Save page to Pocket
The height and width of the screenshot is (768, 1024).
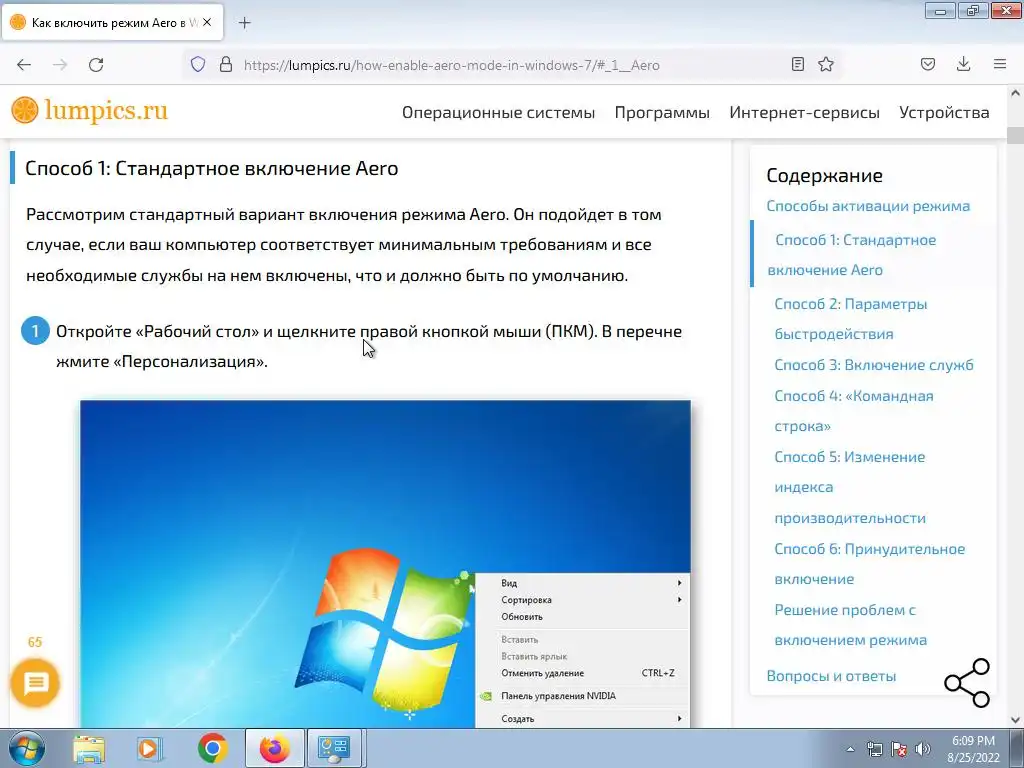pyautogui.click(x=928, y=65)
